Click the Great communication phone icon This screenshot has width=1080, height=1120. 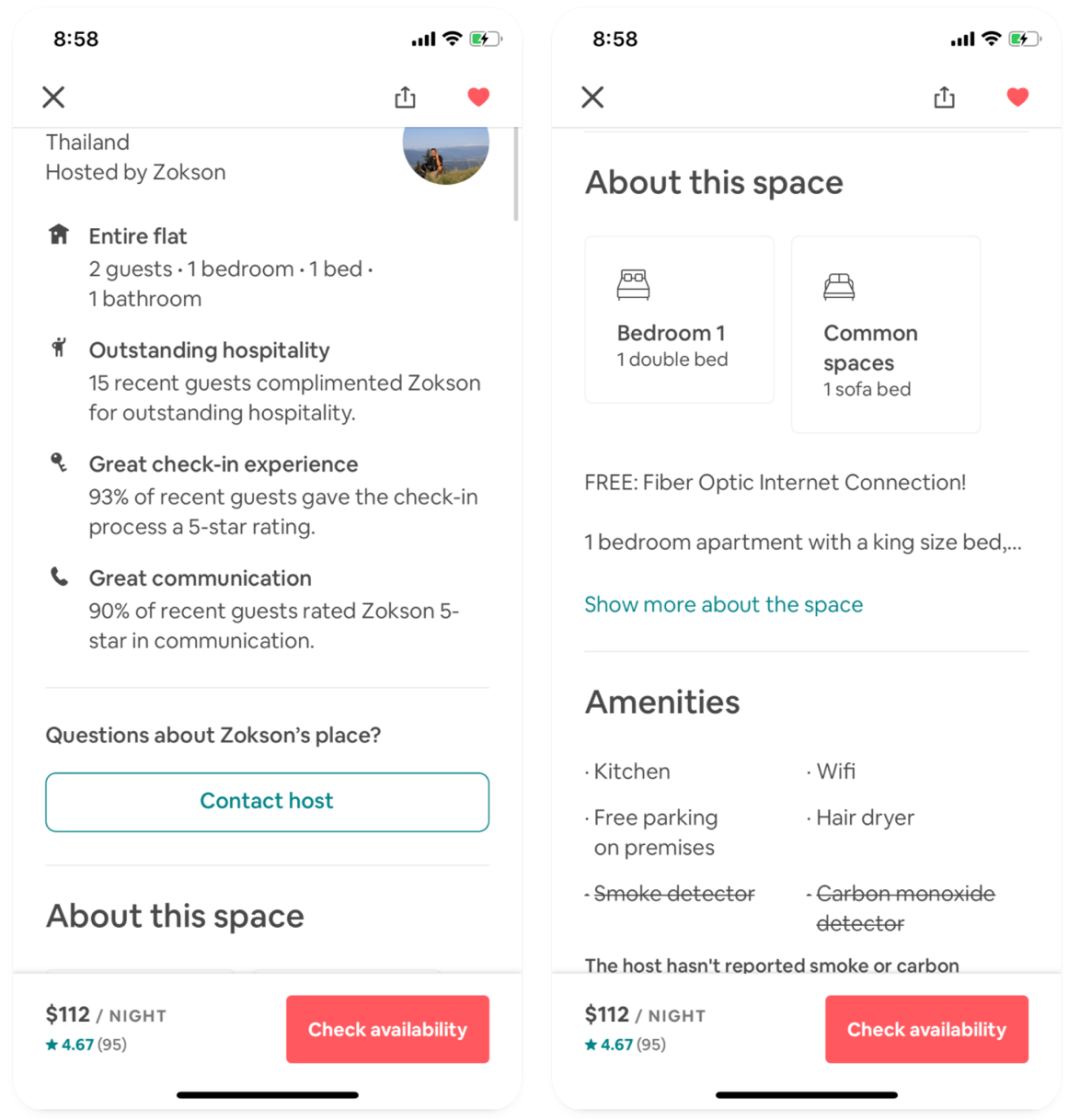pyautogui.click(x=59, y=577)
